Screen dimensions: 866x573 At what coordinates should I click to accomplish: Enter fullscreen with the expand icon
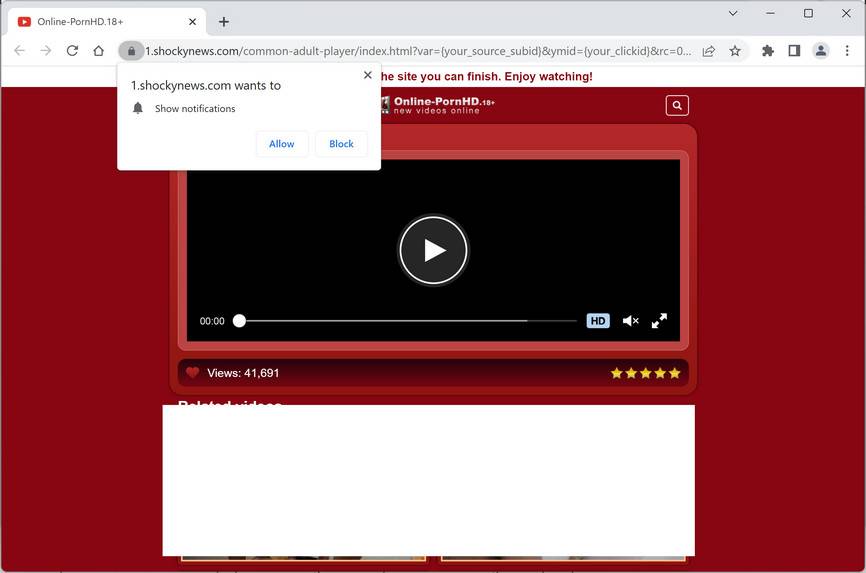click(x=659, y=320)
